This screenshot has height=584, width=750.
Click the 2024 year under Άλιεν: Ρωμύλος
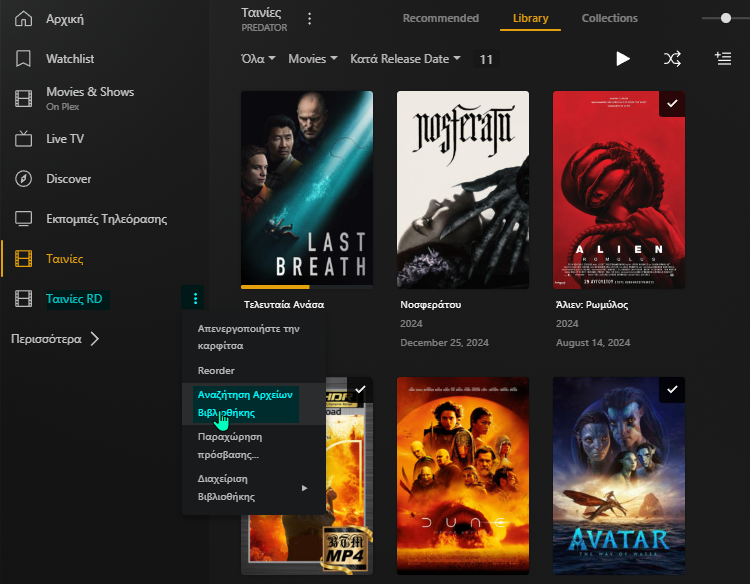point(567,324)
